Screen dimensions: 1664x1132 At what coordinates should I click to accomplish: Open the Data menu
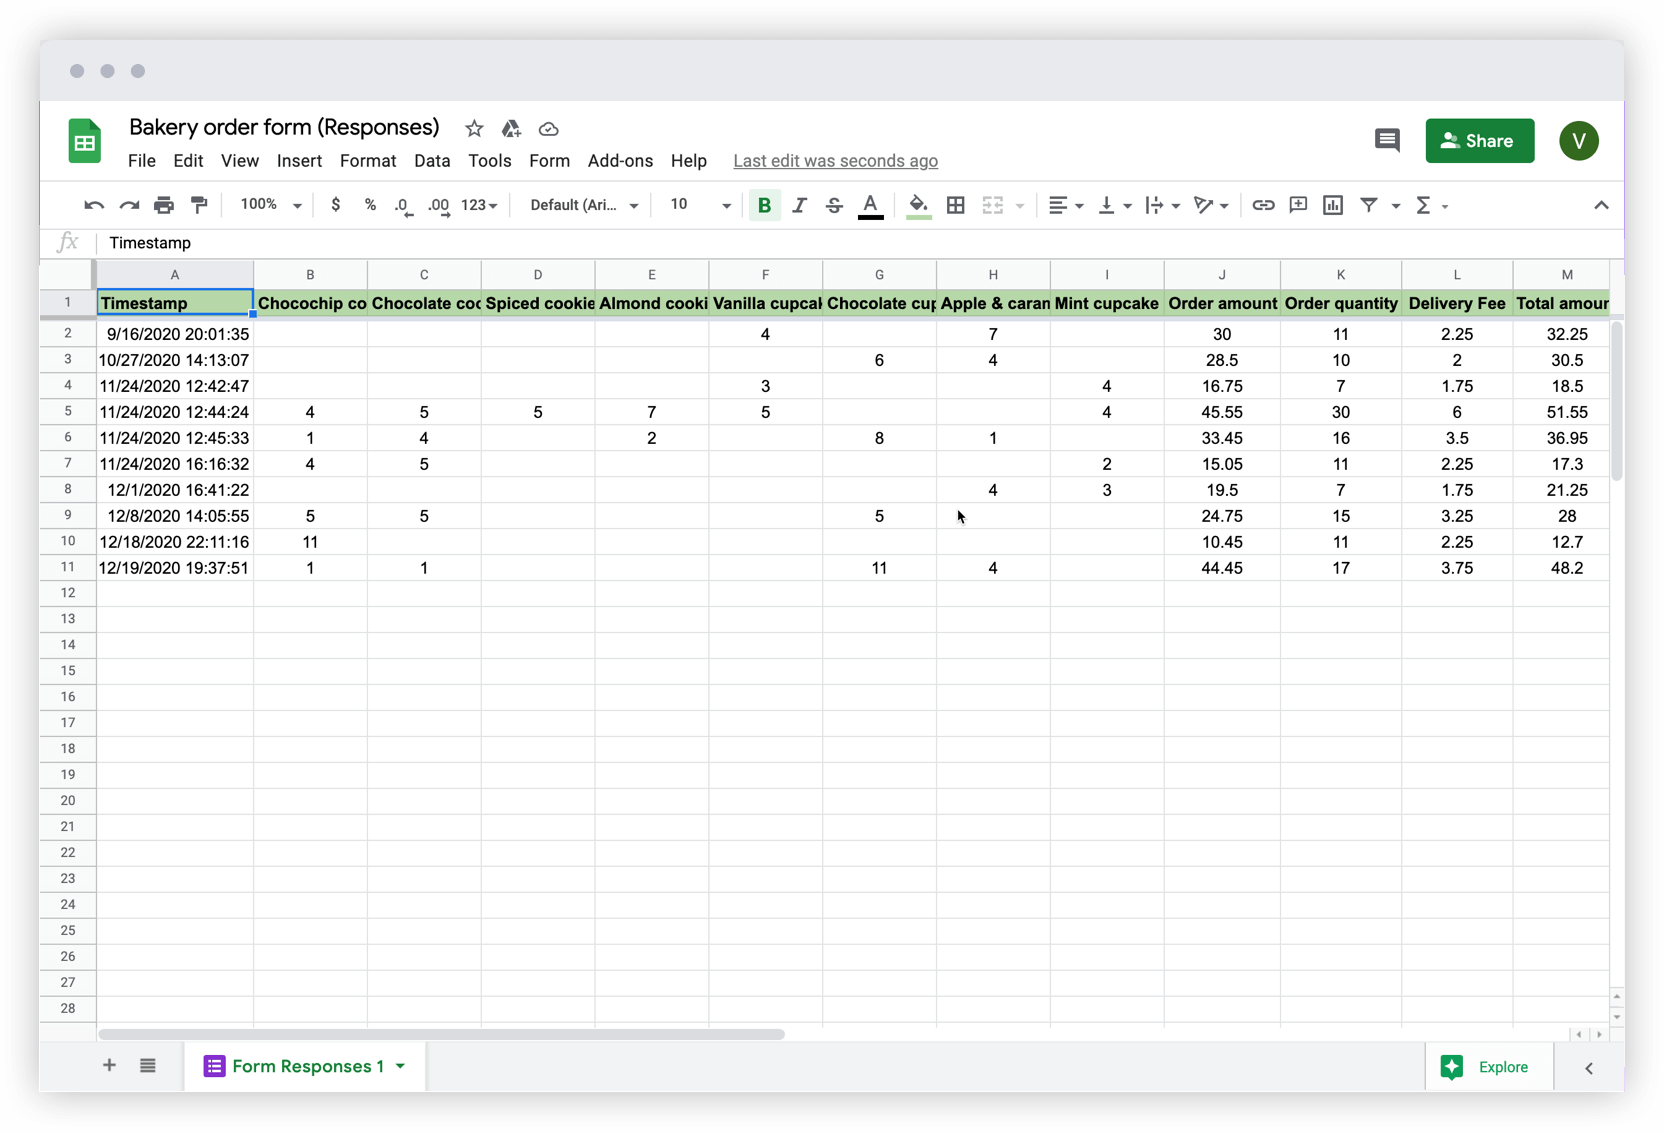tap(432, 161)
